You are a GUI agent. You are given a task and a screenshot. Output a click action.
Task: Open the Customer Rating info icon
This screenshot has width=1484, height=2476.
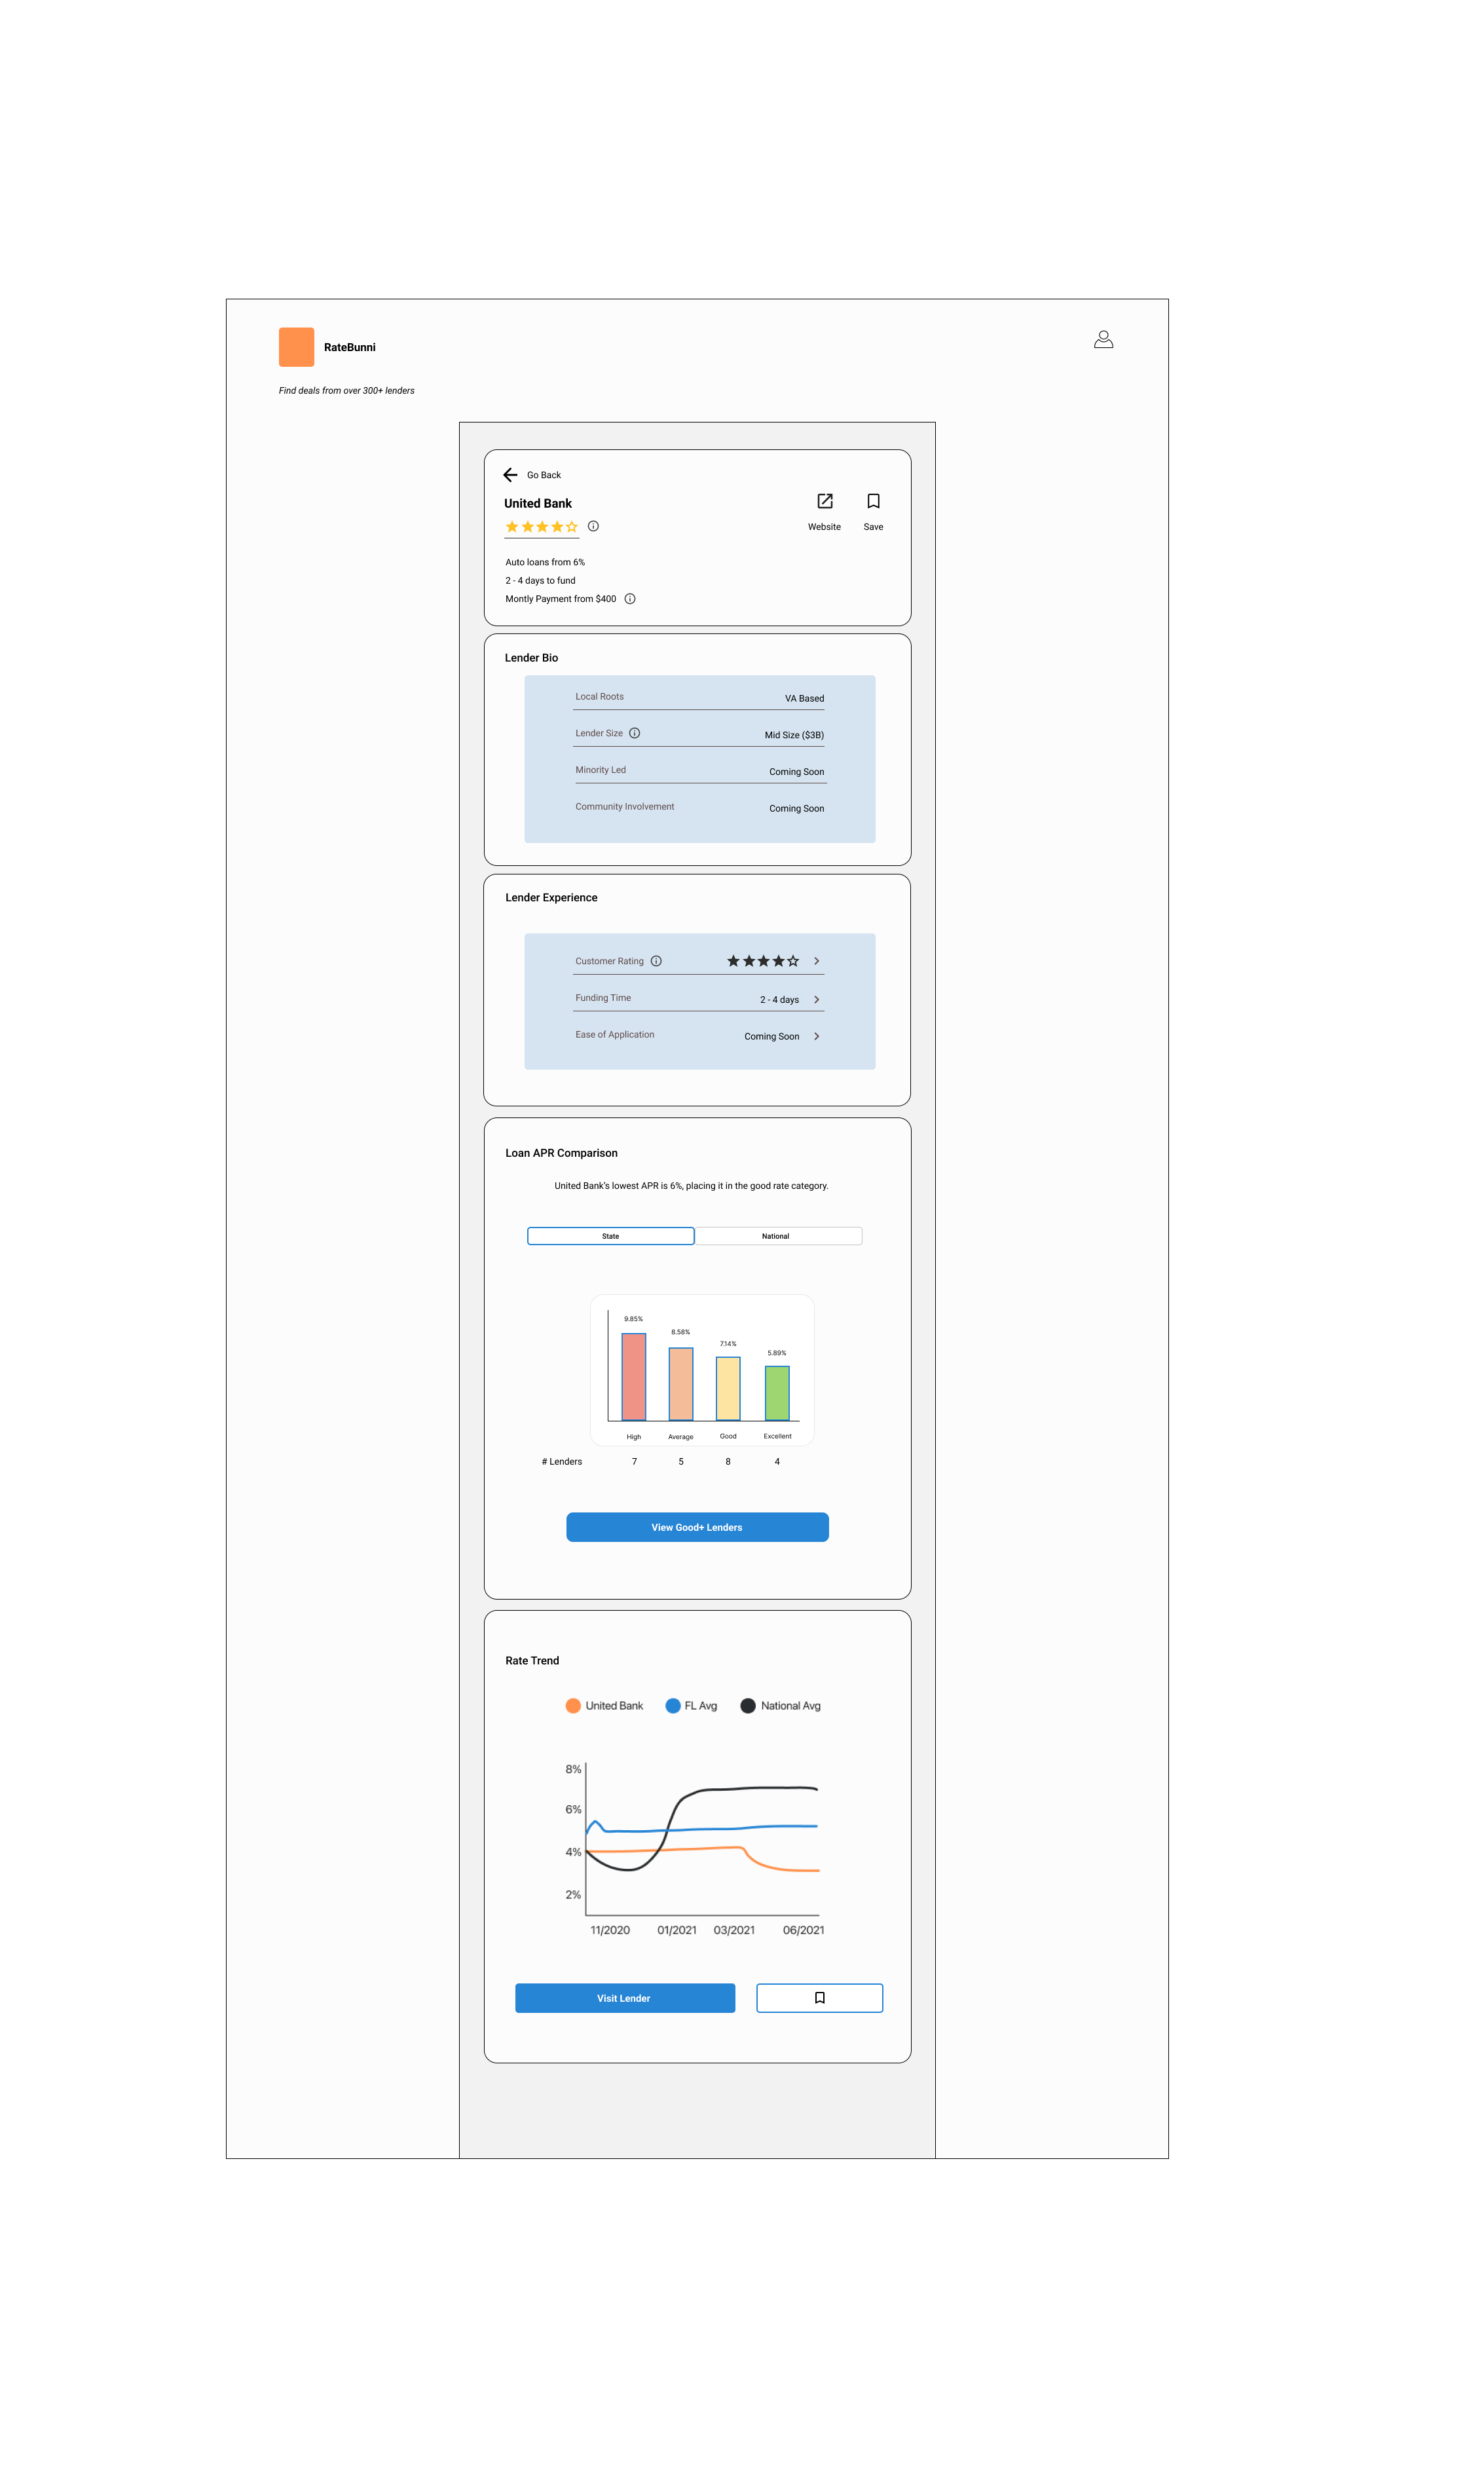(656, 960)
